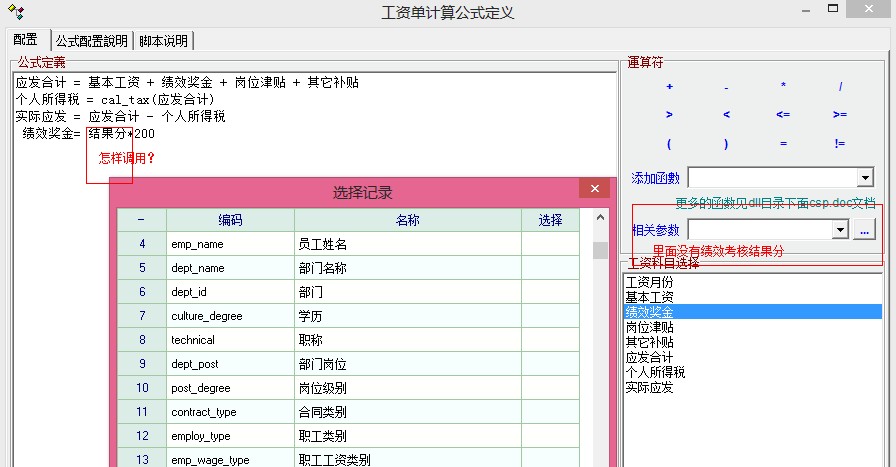
Task: Expand the 添加函數 dropdown
Action: pos(865,178)
